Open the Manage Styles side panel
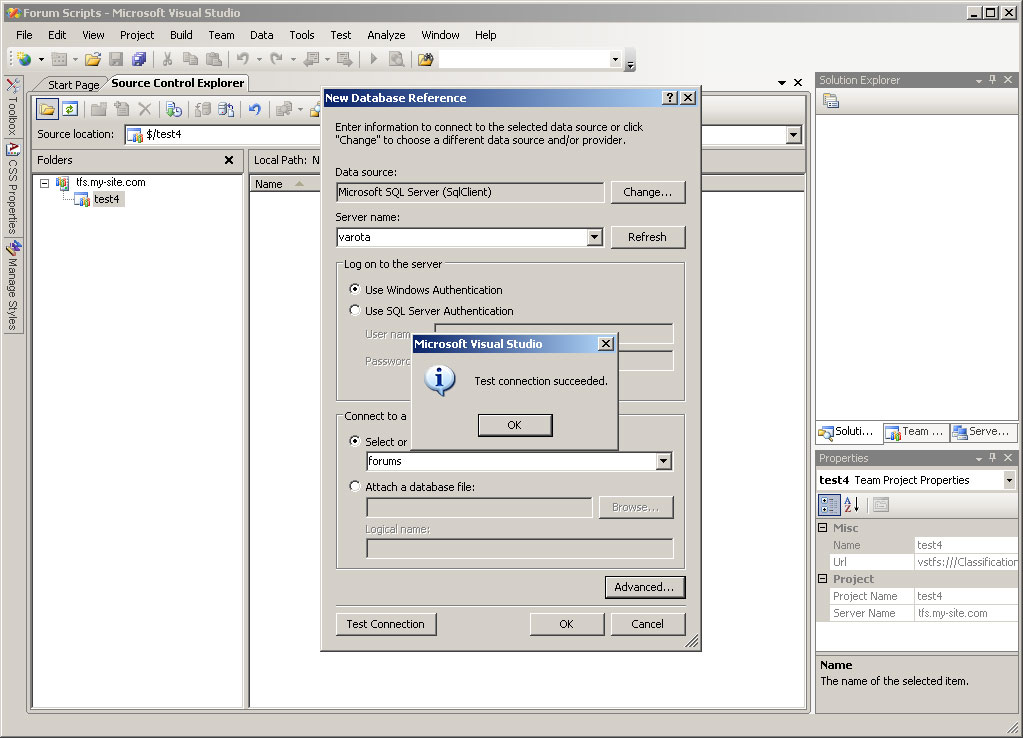Viewport: 1023px width, 738px height. click(x=12, y=285)
